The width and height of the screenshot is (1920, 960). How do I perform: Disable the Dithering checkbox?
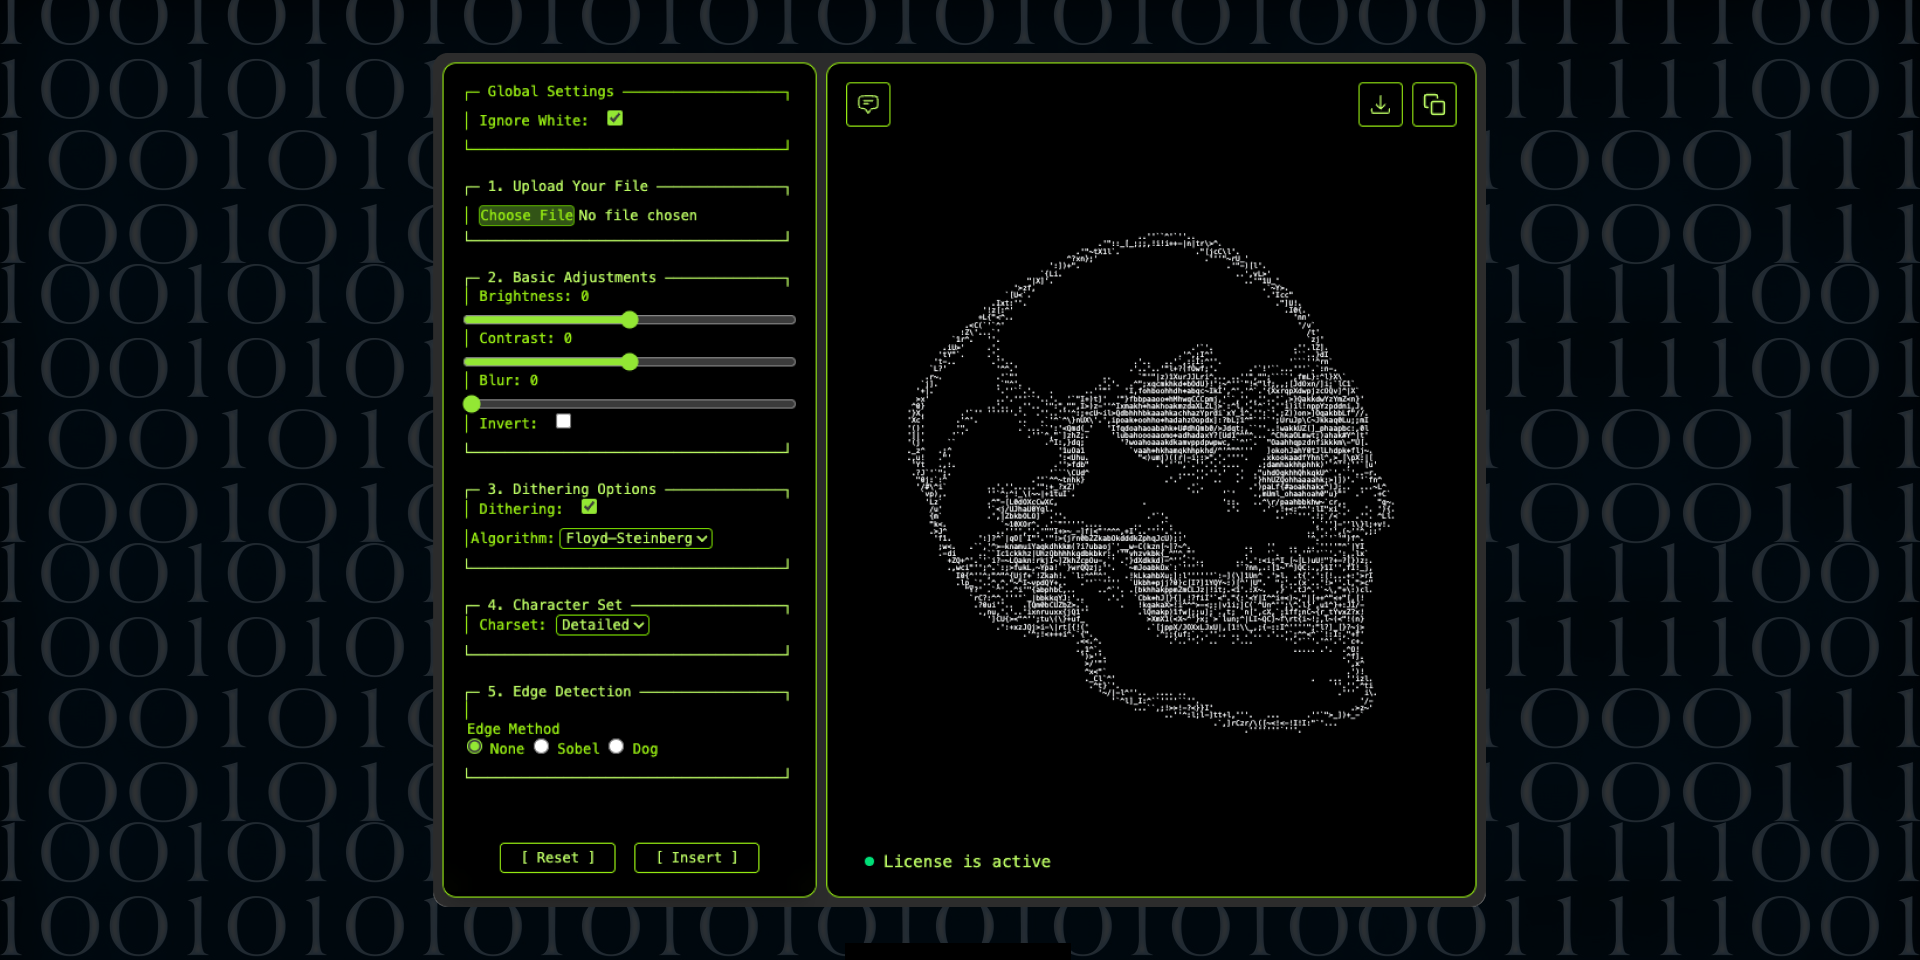pos(589,507)
